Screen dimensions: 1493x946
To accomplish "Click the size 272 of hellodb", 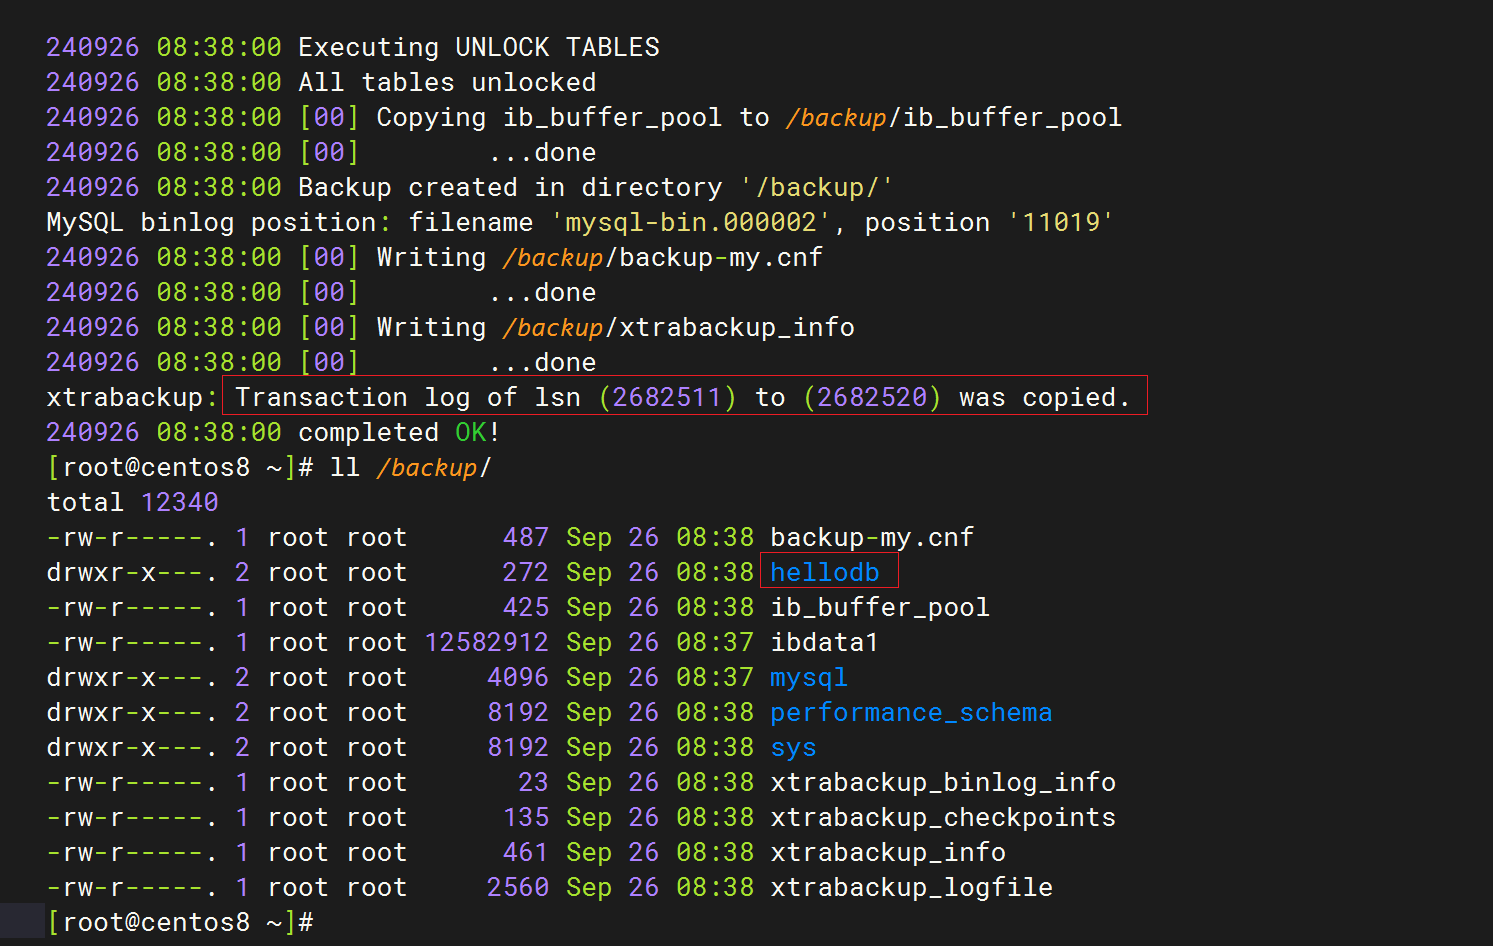I will tap(526, 573).
